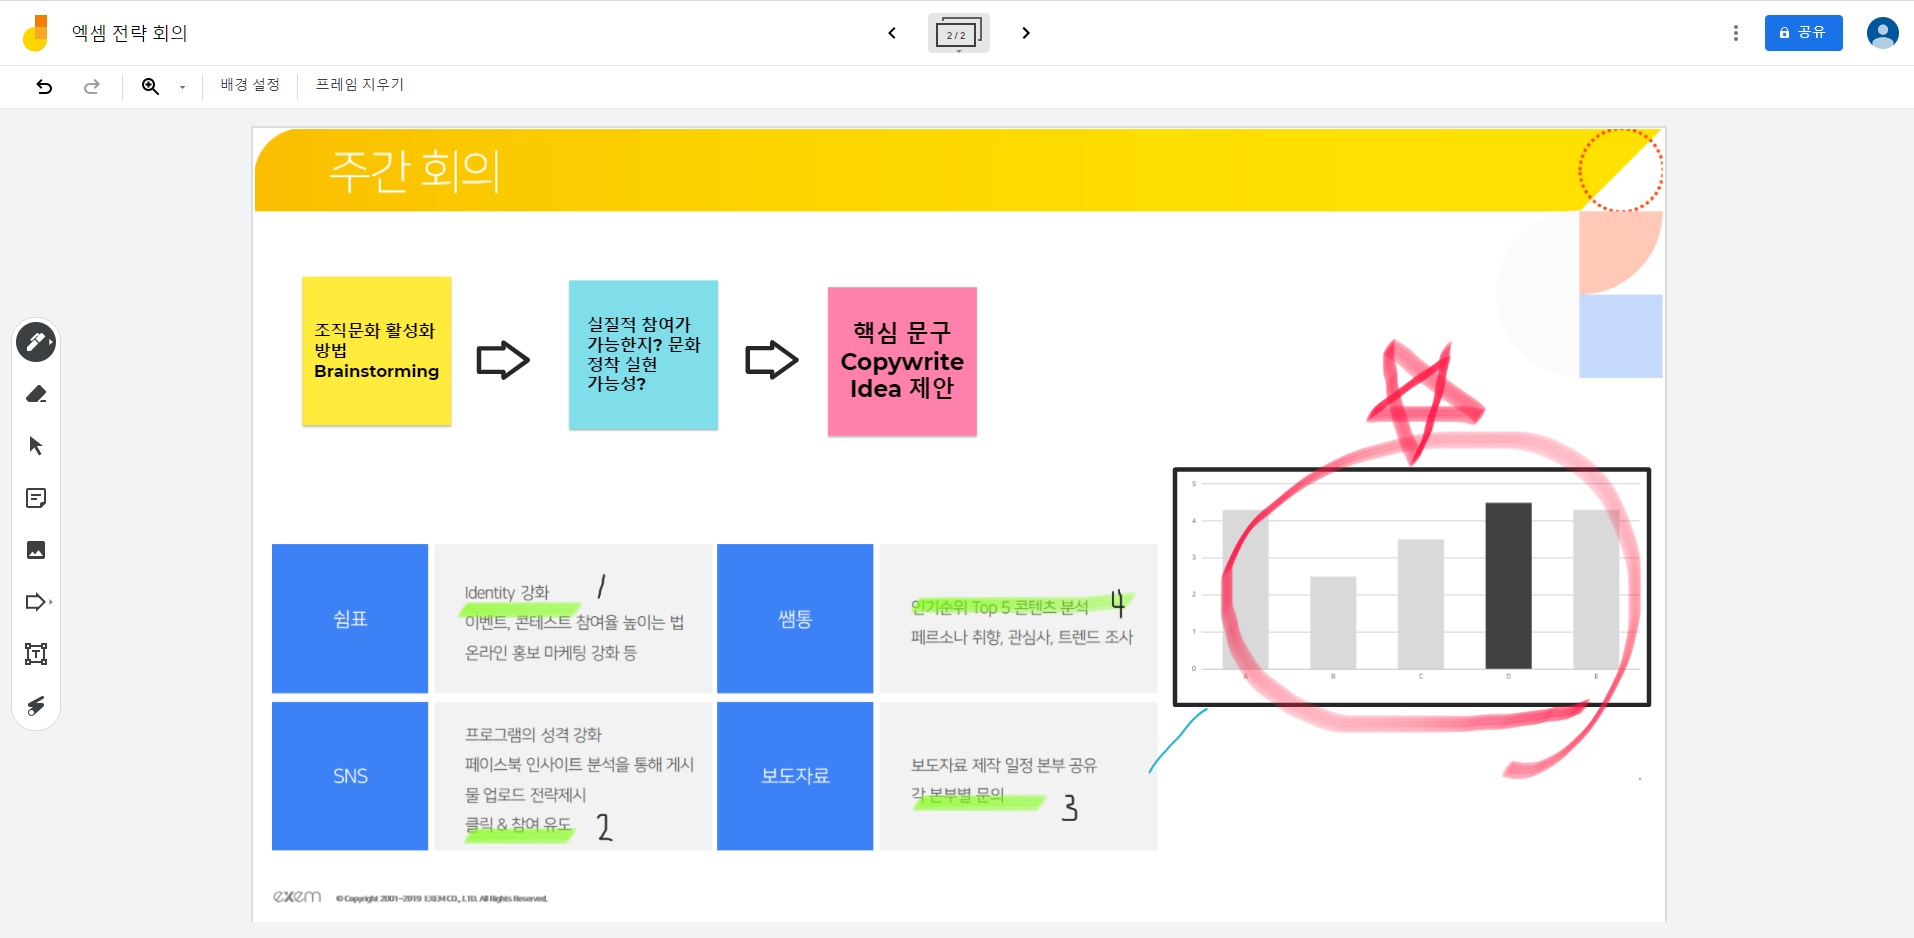This screenshot has height=938, width=1914.
Task: Clear the frame with 프레임 지우기
Action: click(358, 84)
